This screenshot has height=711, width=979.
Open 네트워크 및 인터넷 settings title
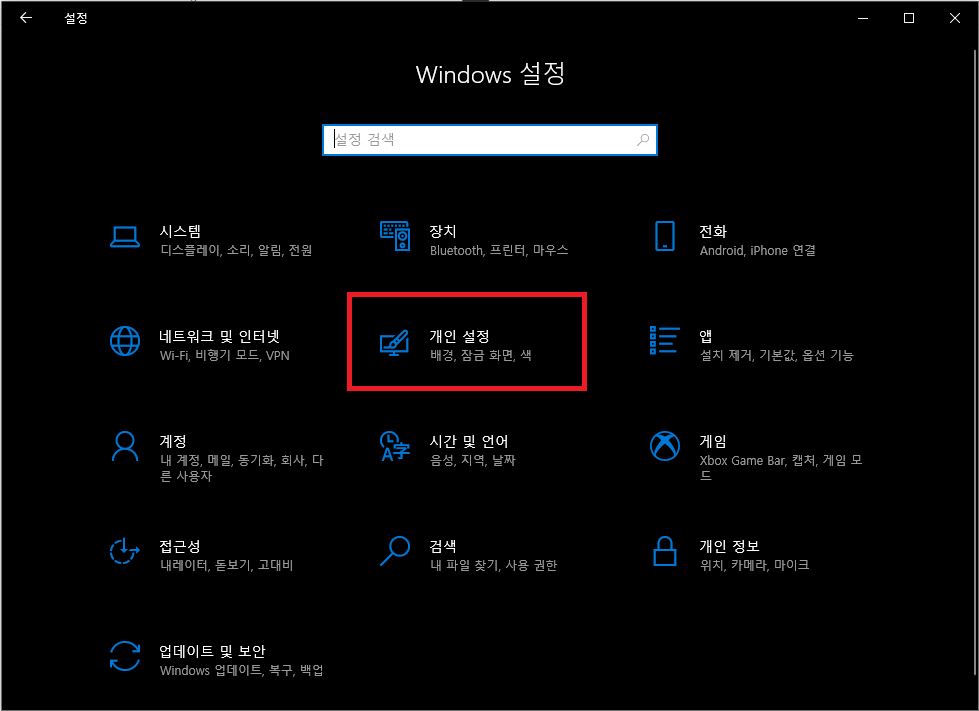[219, 336]
